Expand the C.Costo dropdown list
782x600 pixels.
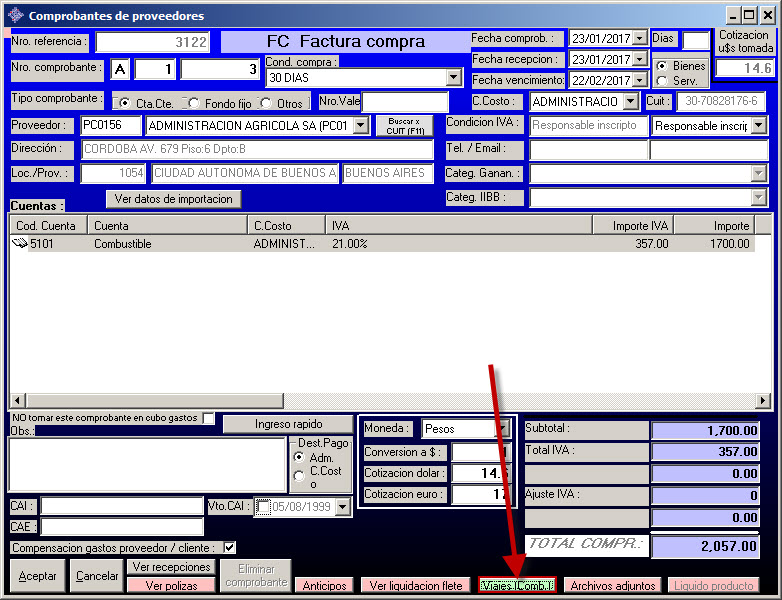[x=630, y=102]
